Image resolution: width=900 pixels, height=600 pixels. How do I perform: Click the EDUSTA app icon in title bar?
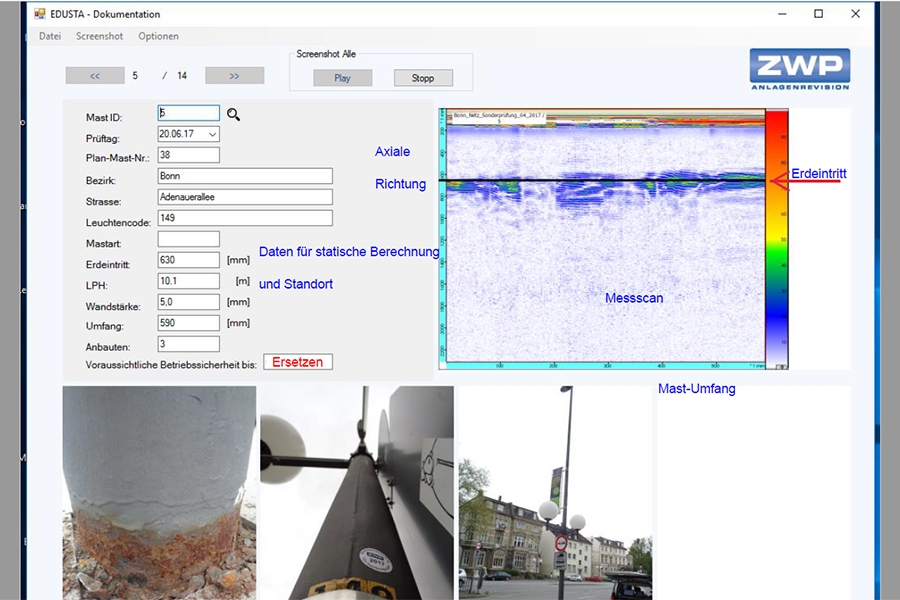[40, 14]
